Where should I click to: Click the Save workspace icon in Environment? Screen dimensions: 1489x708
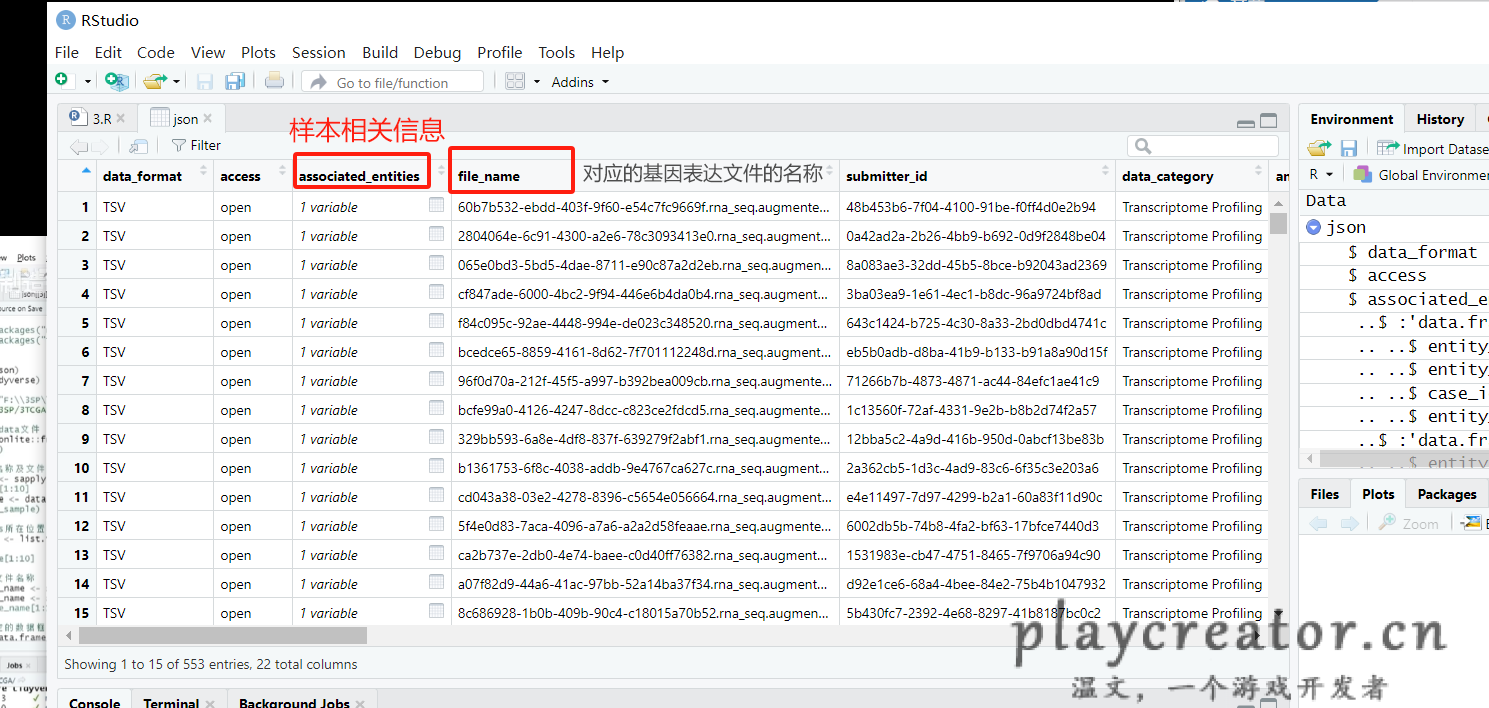(1348, 148)
